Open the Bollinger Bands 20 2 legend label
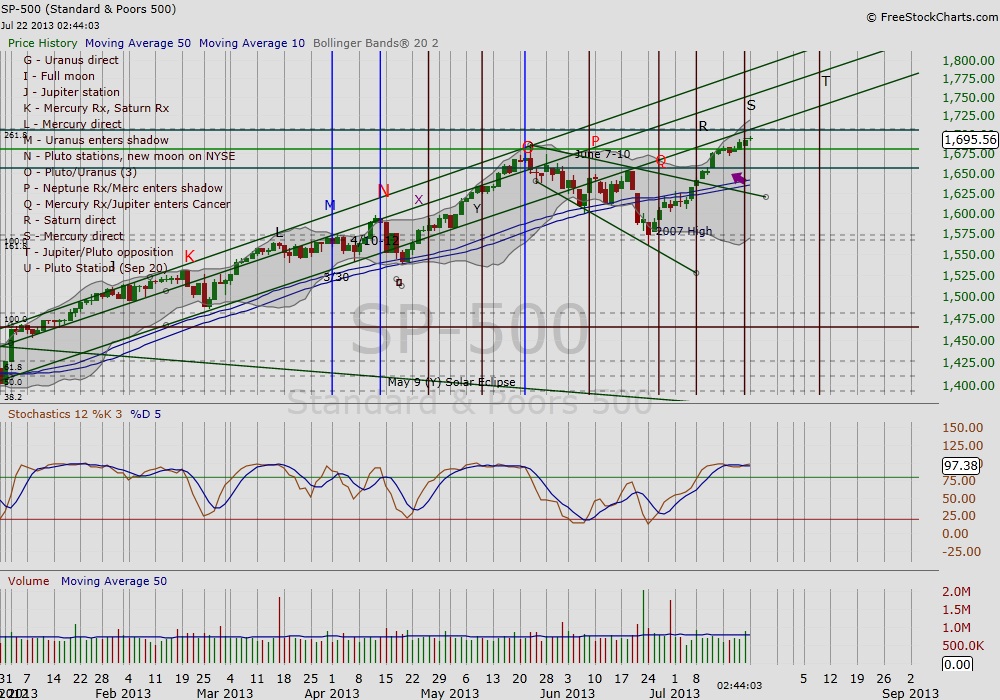The height and width of the screenshot is (700, 1000). (x=376, y=43)
